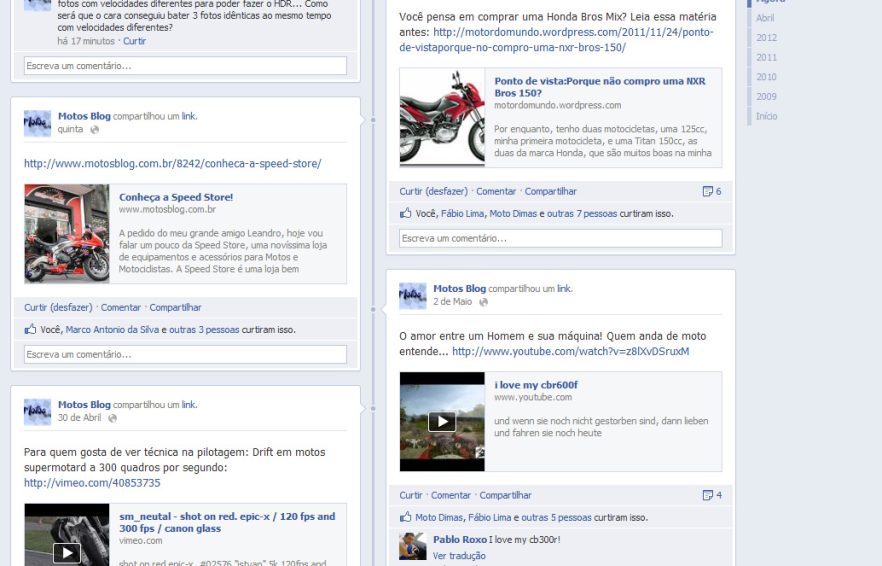Open the Conheça a Speed Store! title

[x=176, y=197]
